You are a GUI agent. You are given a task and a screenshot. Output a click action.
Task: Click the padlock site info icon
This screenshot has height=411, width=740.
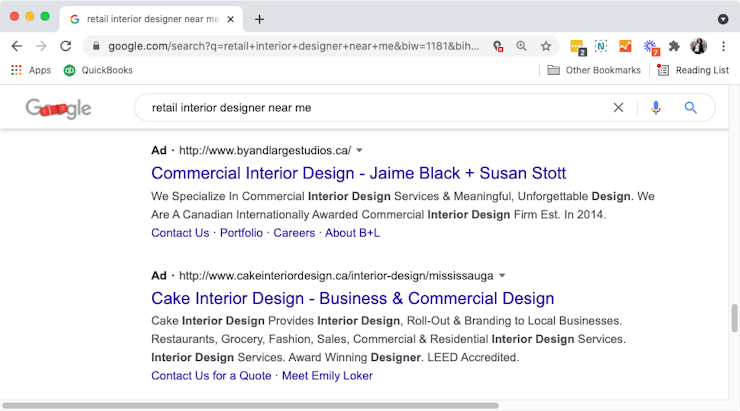coord(96,46)
